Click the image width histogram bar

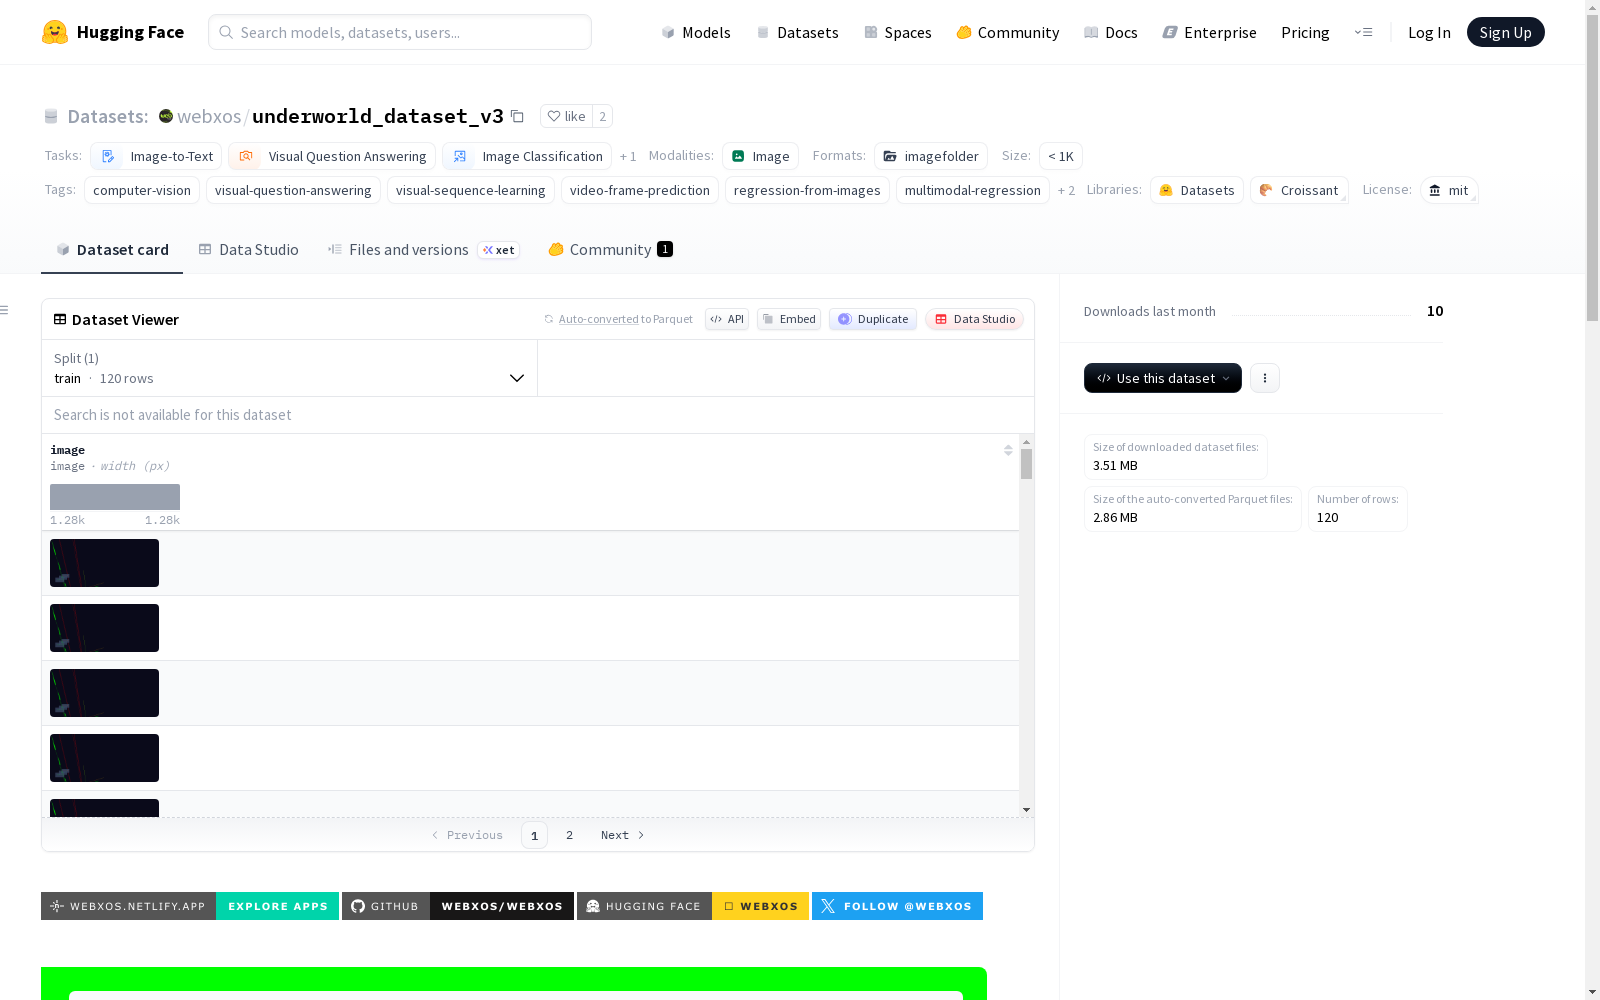(115, 497)
